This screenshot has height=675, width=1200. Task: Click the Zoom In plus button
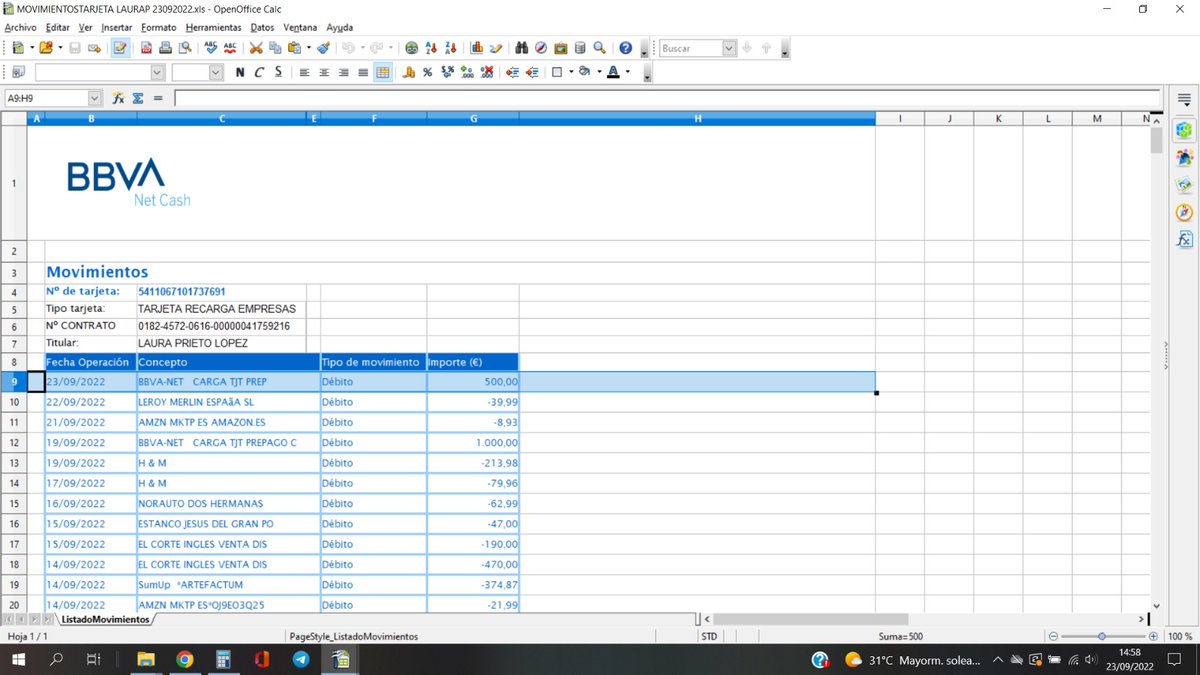click(1153, 636)
